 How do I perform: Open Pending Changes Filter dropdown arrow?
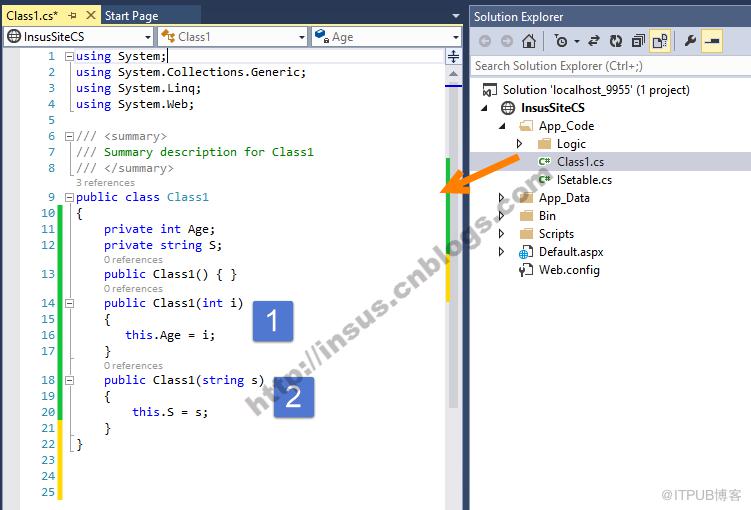[x=577, y=42]
